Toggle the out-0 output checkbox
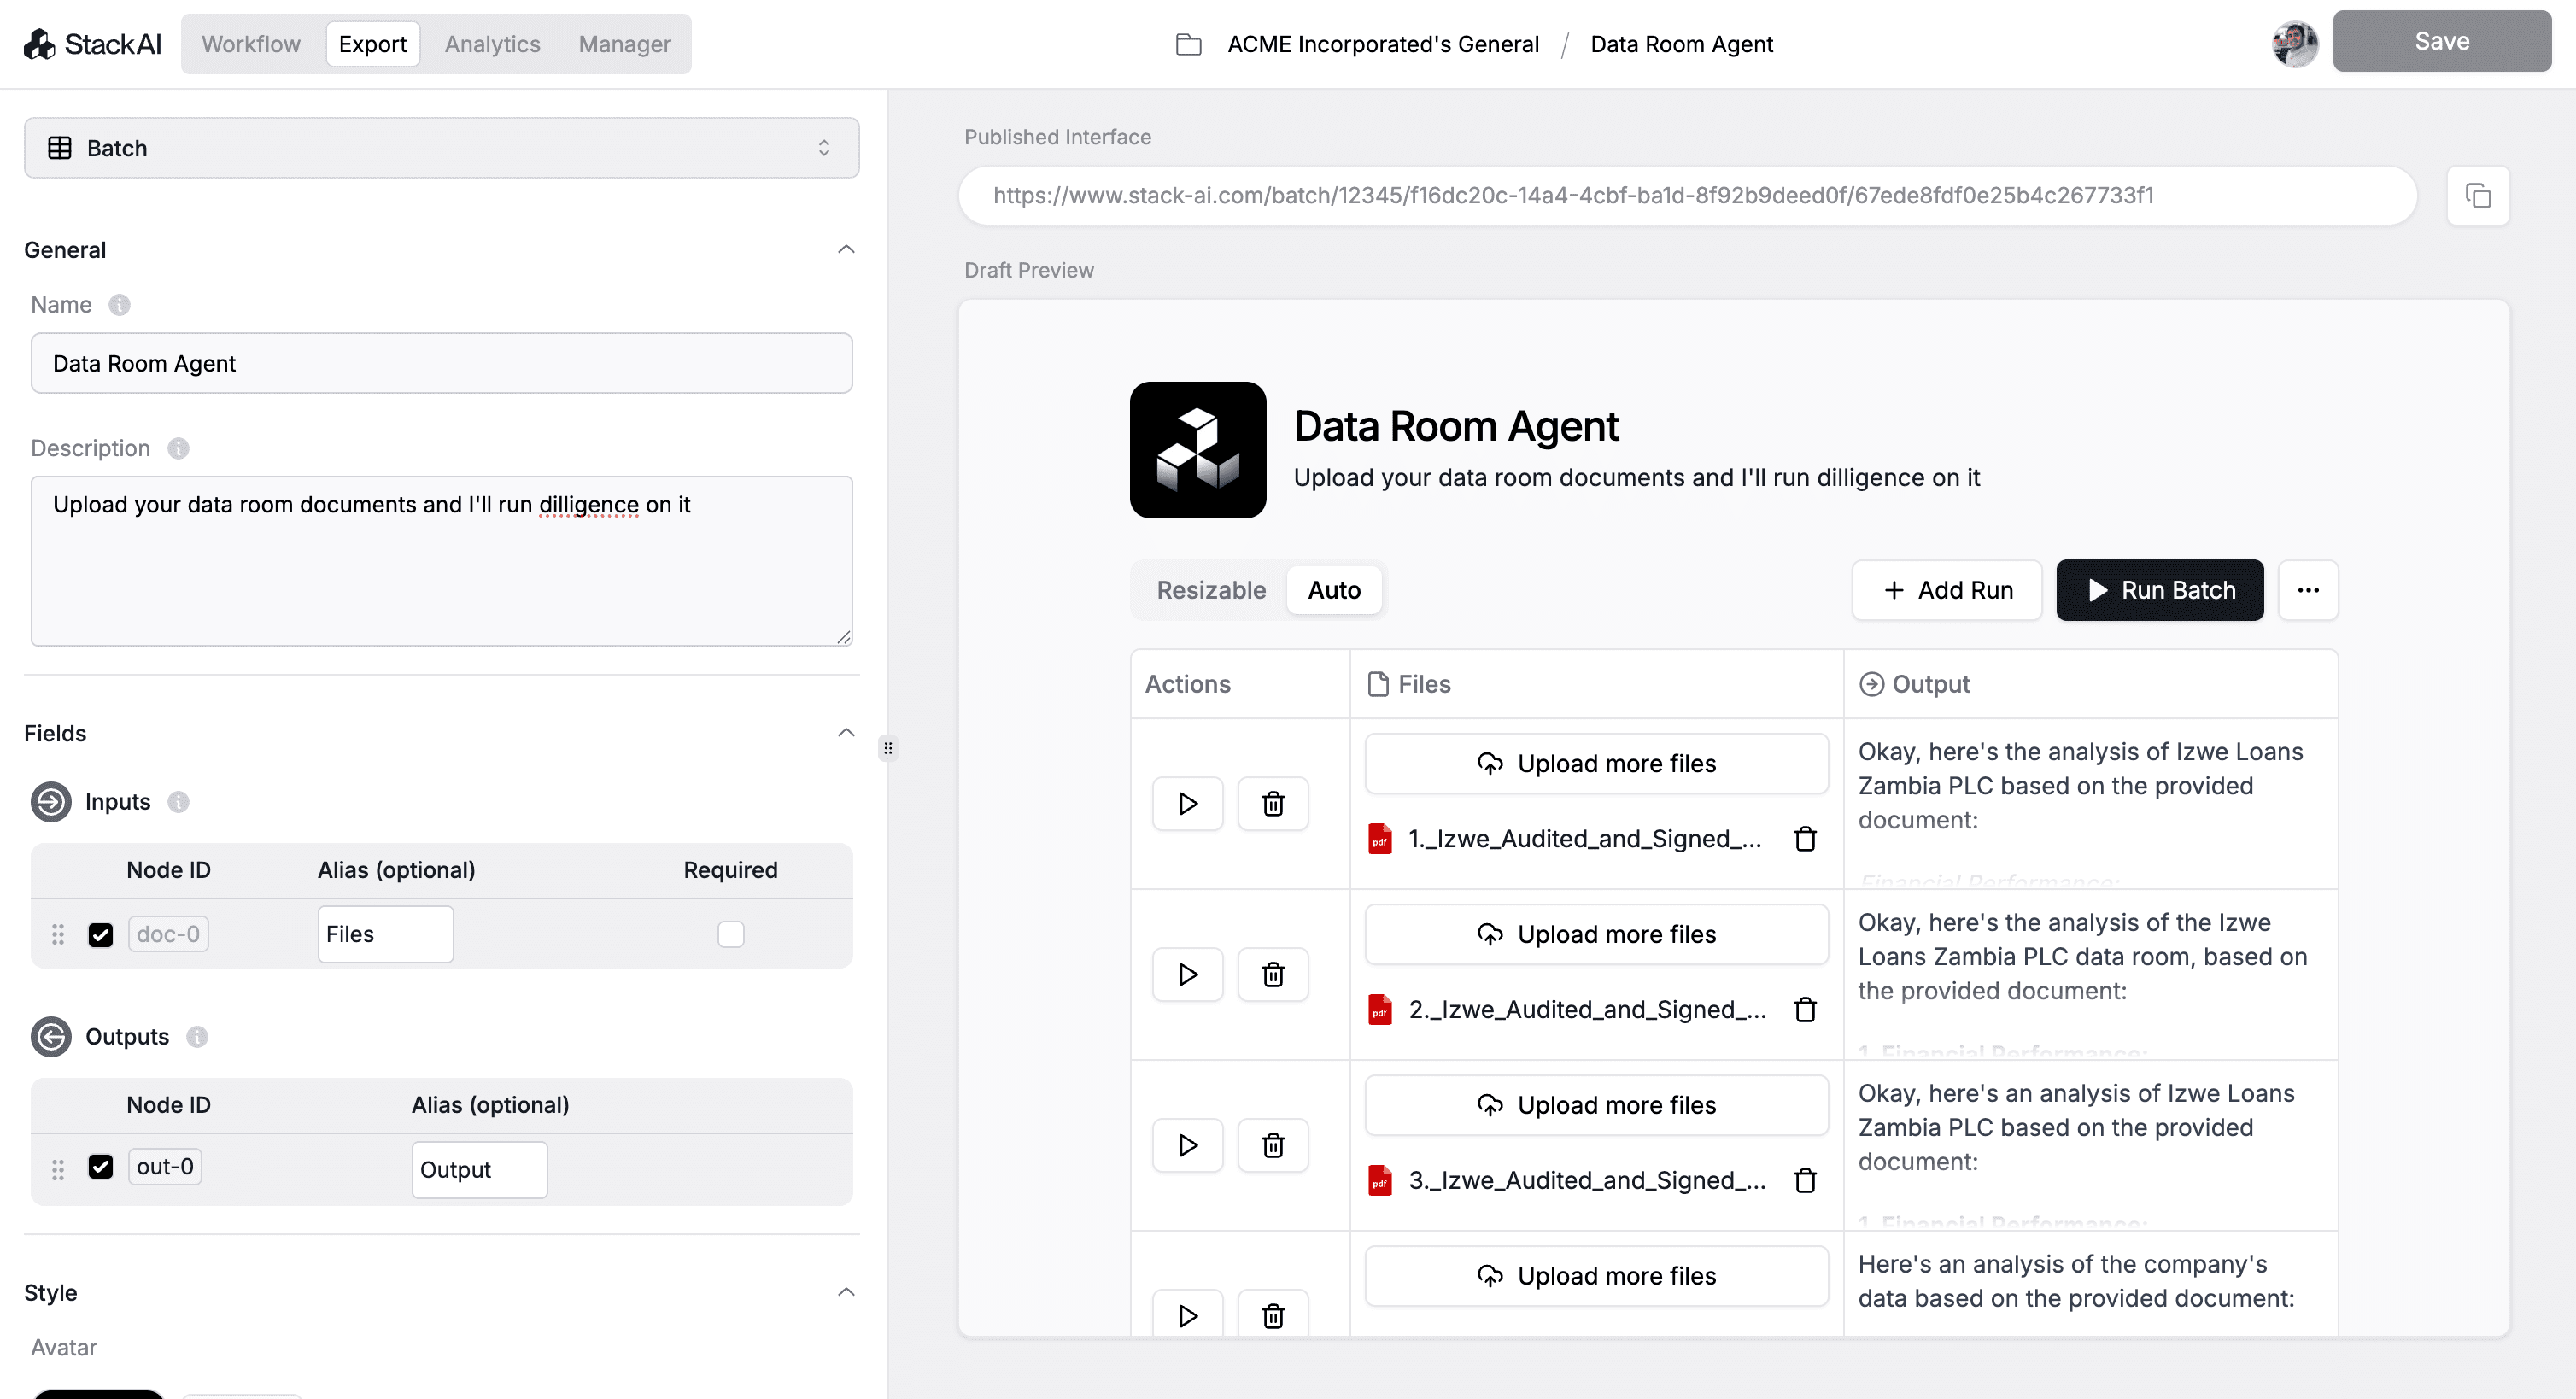The height and width of the screenshot is (1399, 2576). tap(101, 1167)
